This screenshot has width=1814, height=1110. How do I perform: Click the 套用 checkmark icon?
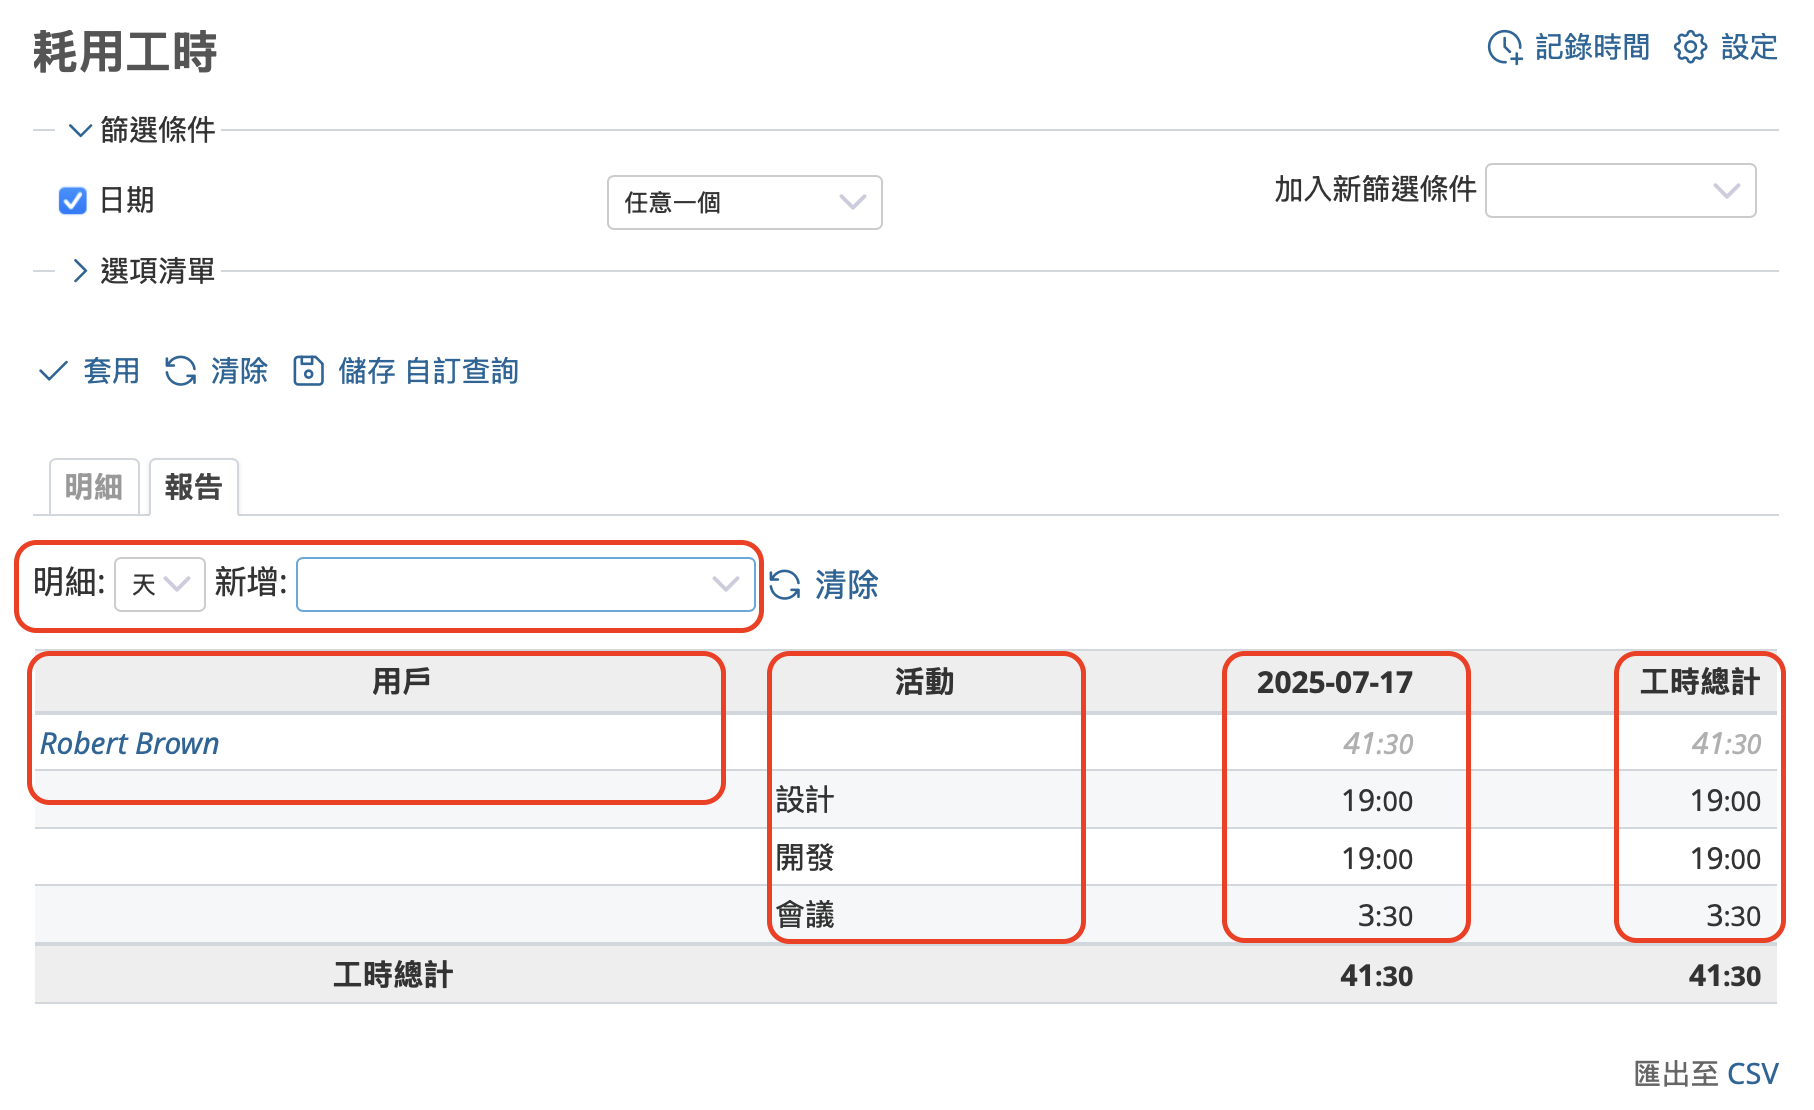coord(53,371)
